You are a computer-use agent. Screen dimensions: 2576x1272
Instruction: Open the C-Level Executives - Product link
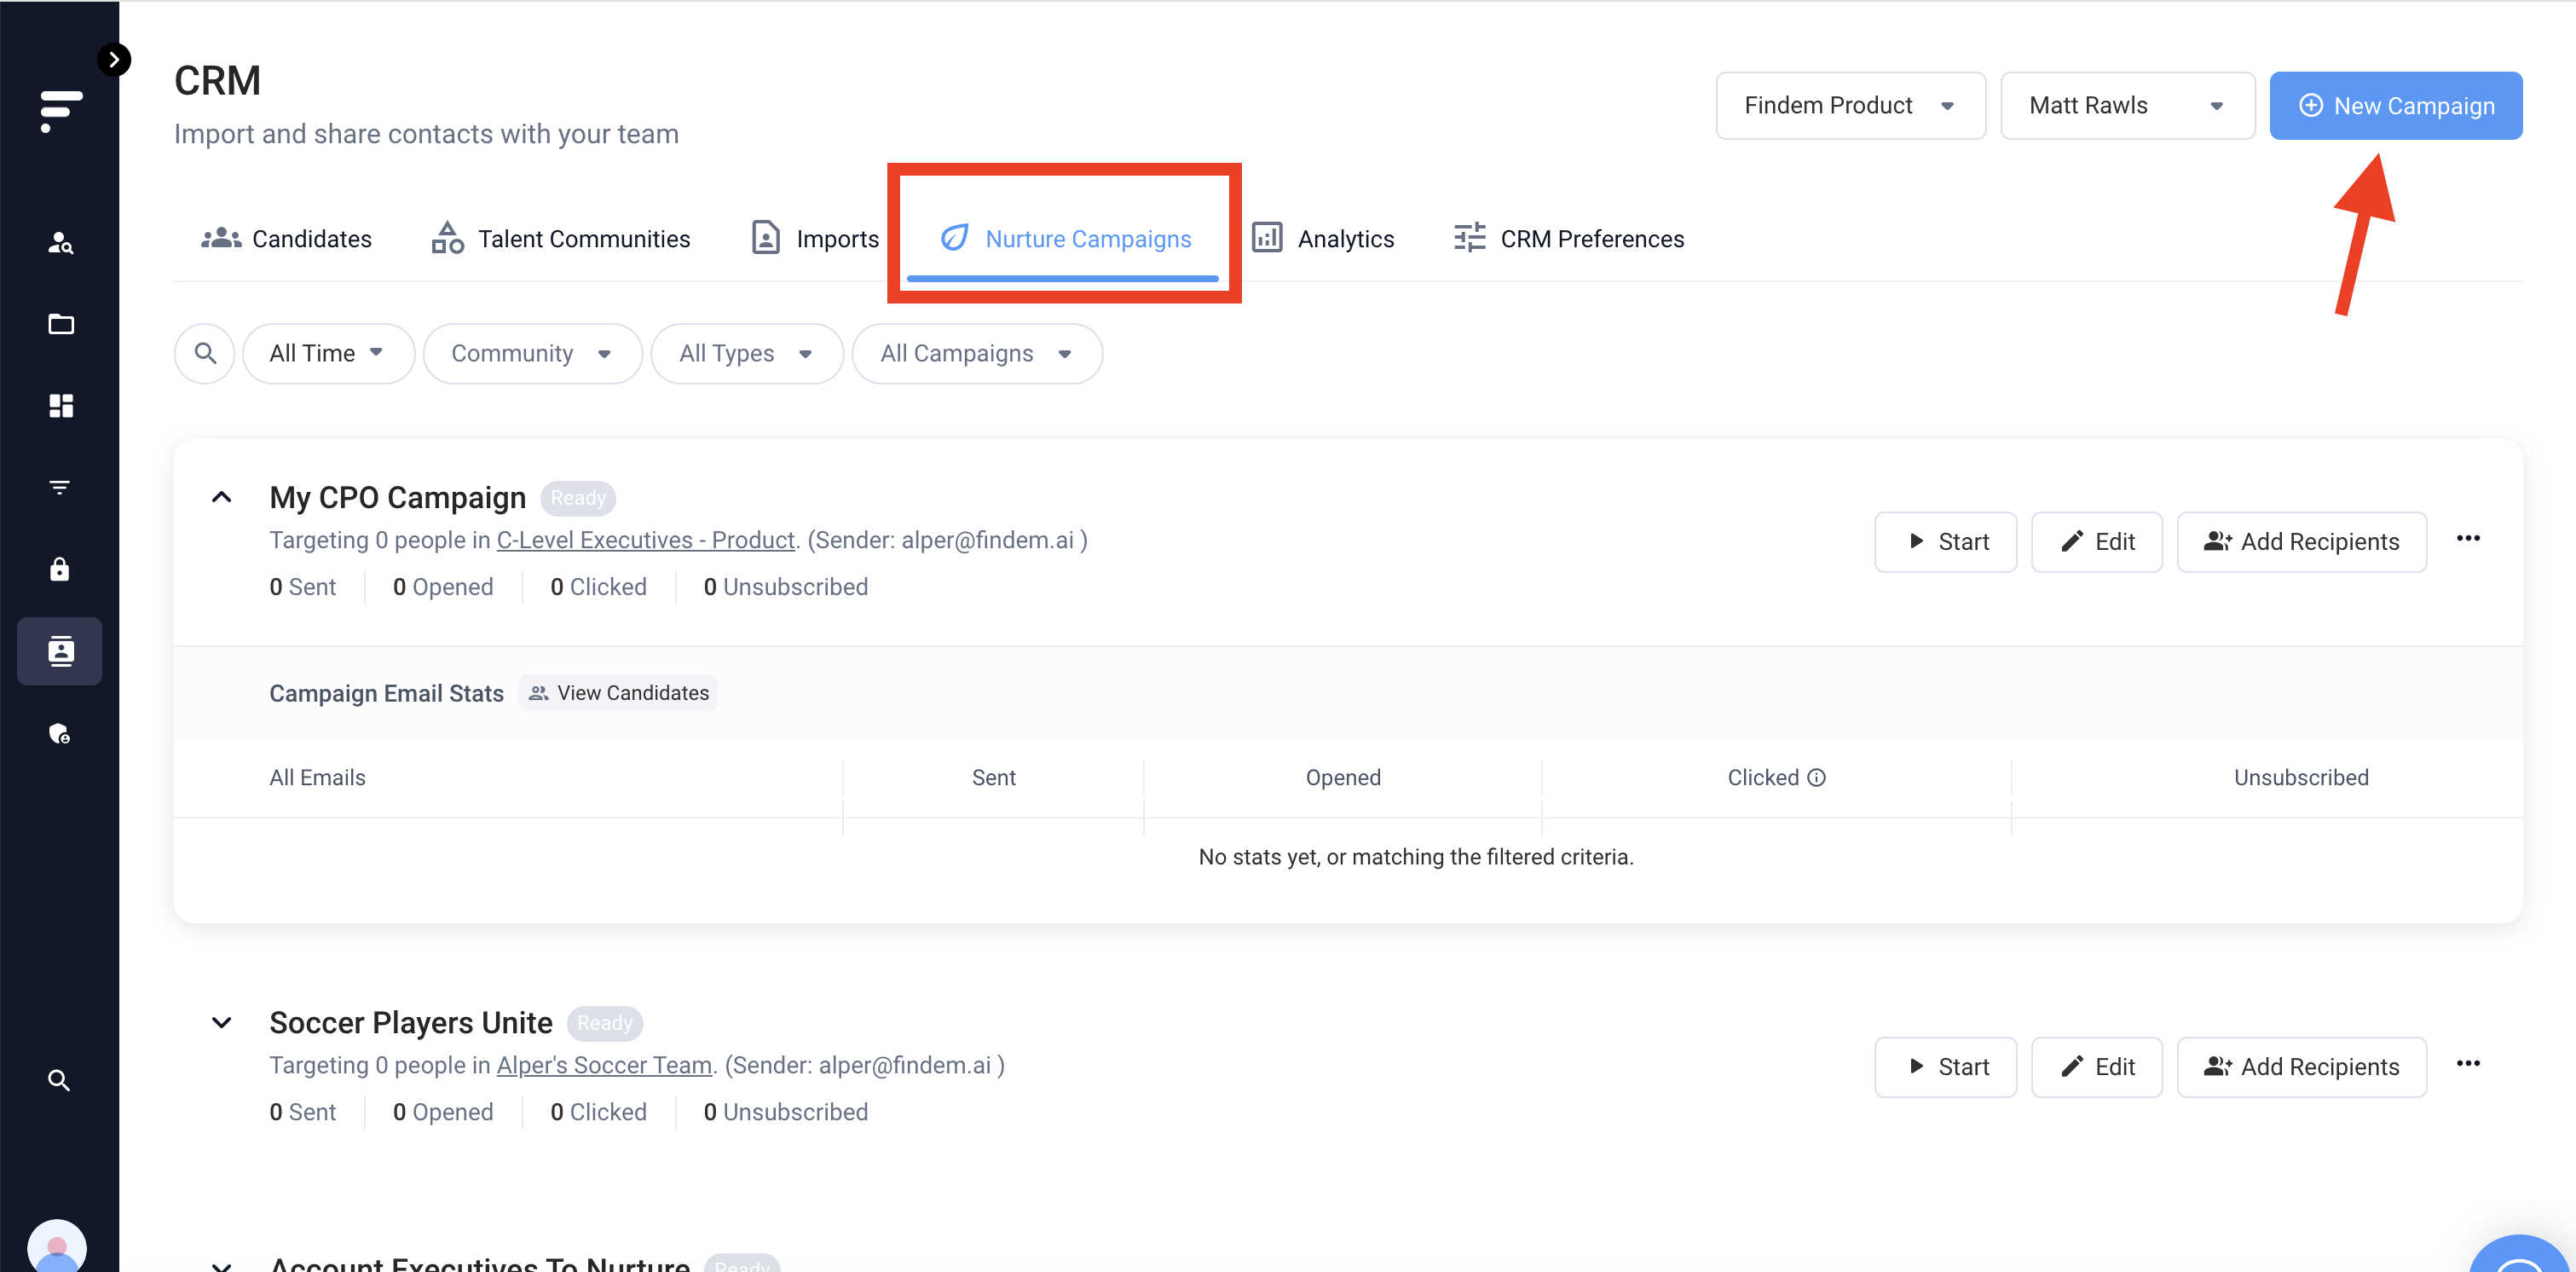(646, 540)
